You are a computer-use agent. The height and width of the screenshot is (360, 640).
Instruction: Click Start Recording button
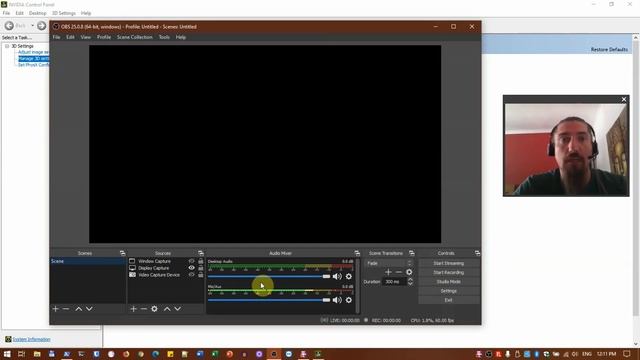449,273
